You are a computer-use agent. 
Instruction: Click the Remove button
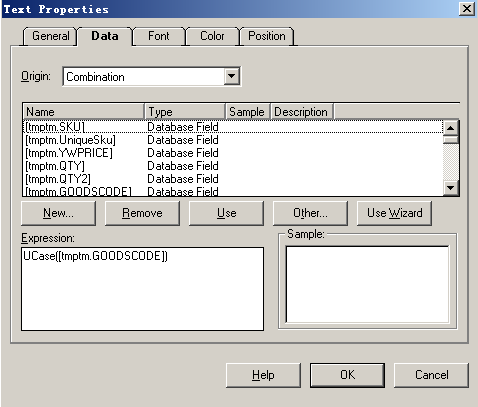[x=142, y=213]
